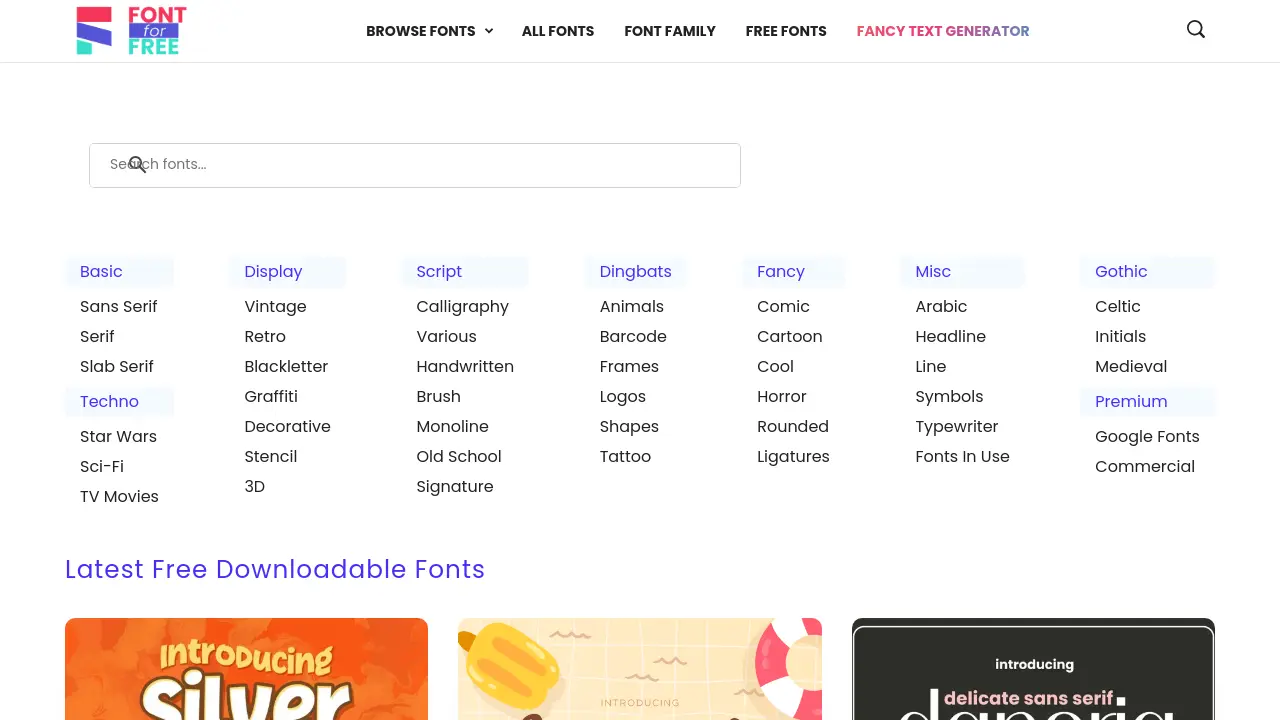
Task: Open the TV Movies fonts link
Action: (x=119, y=496)
